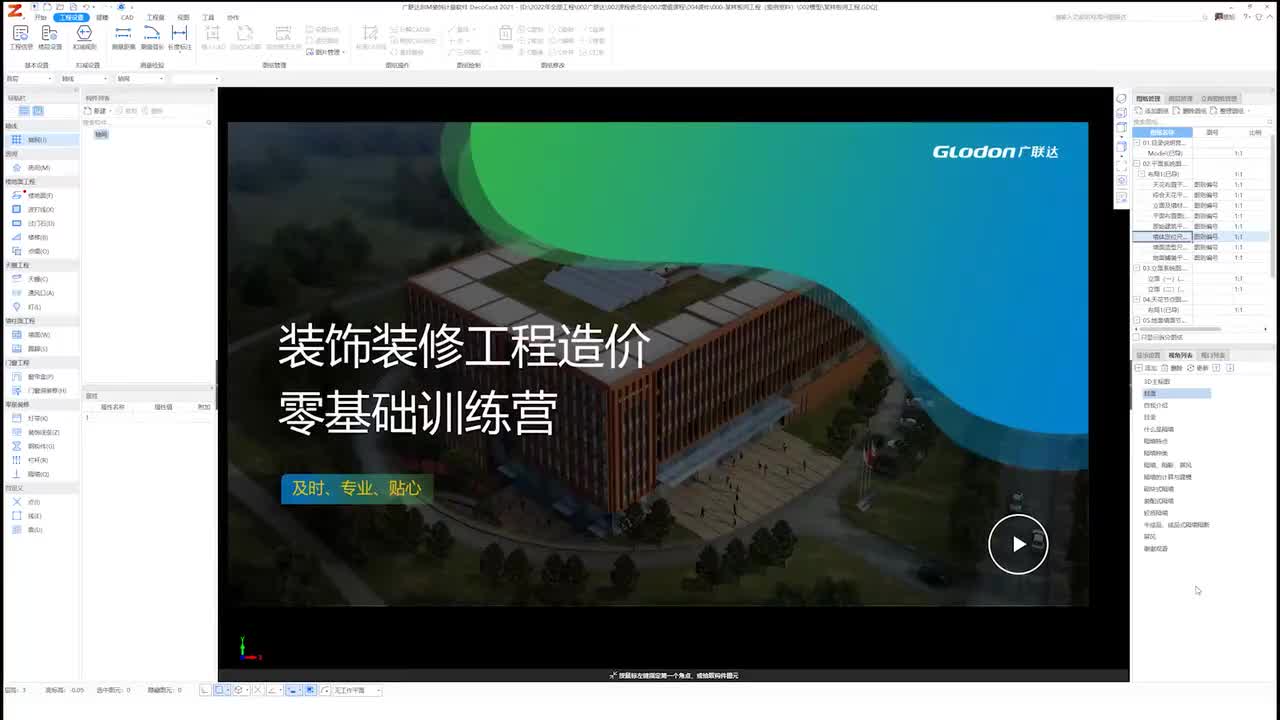Select the 目录 view in list
Screen dimensions: 1280x720
pos(1150,417)
